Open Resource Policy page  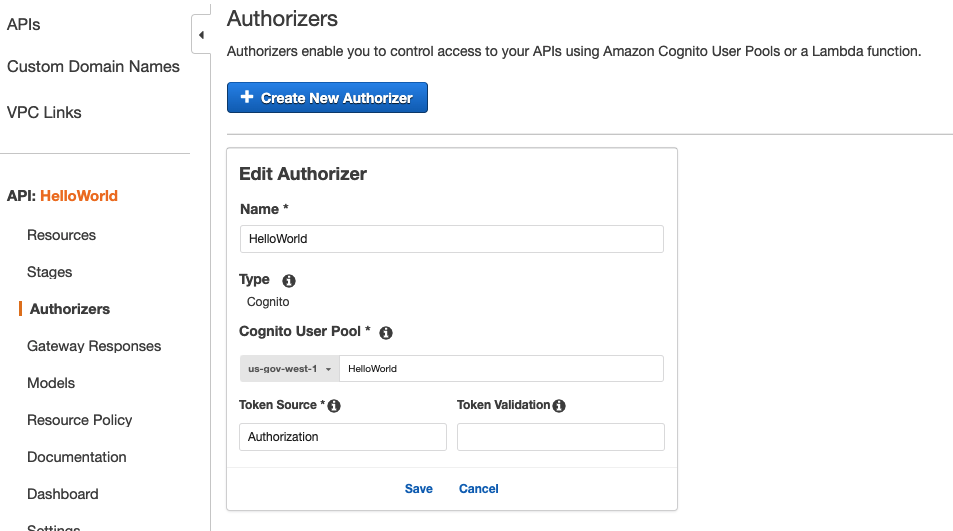coord(80,420)
